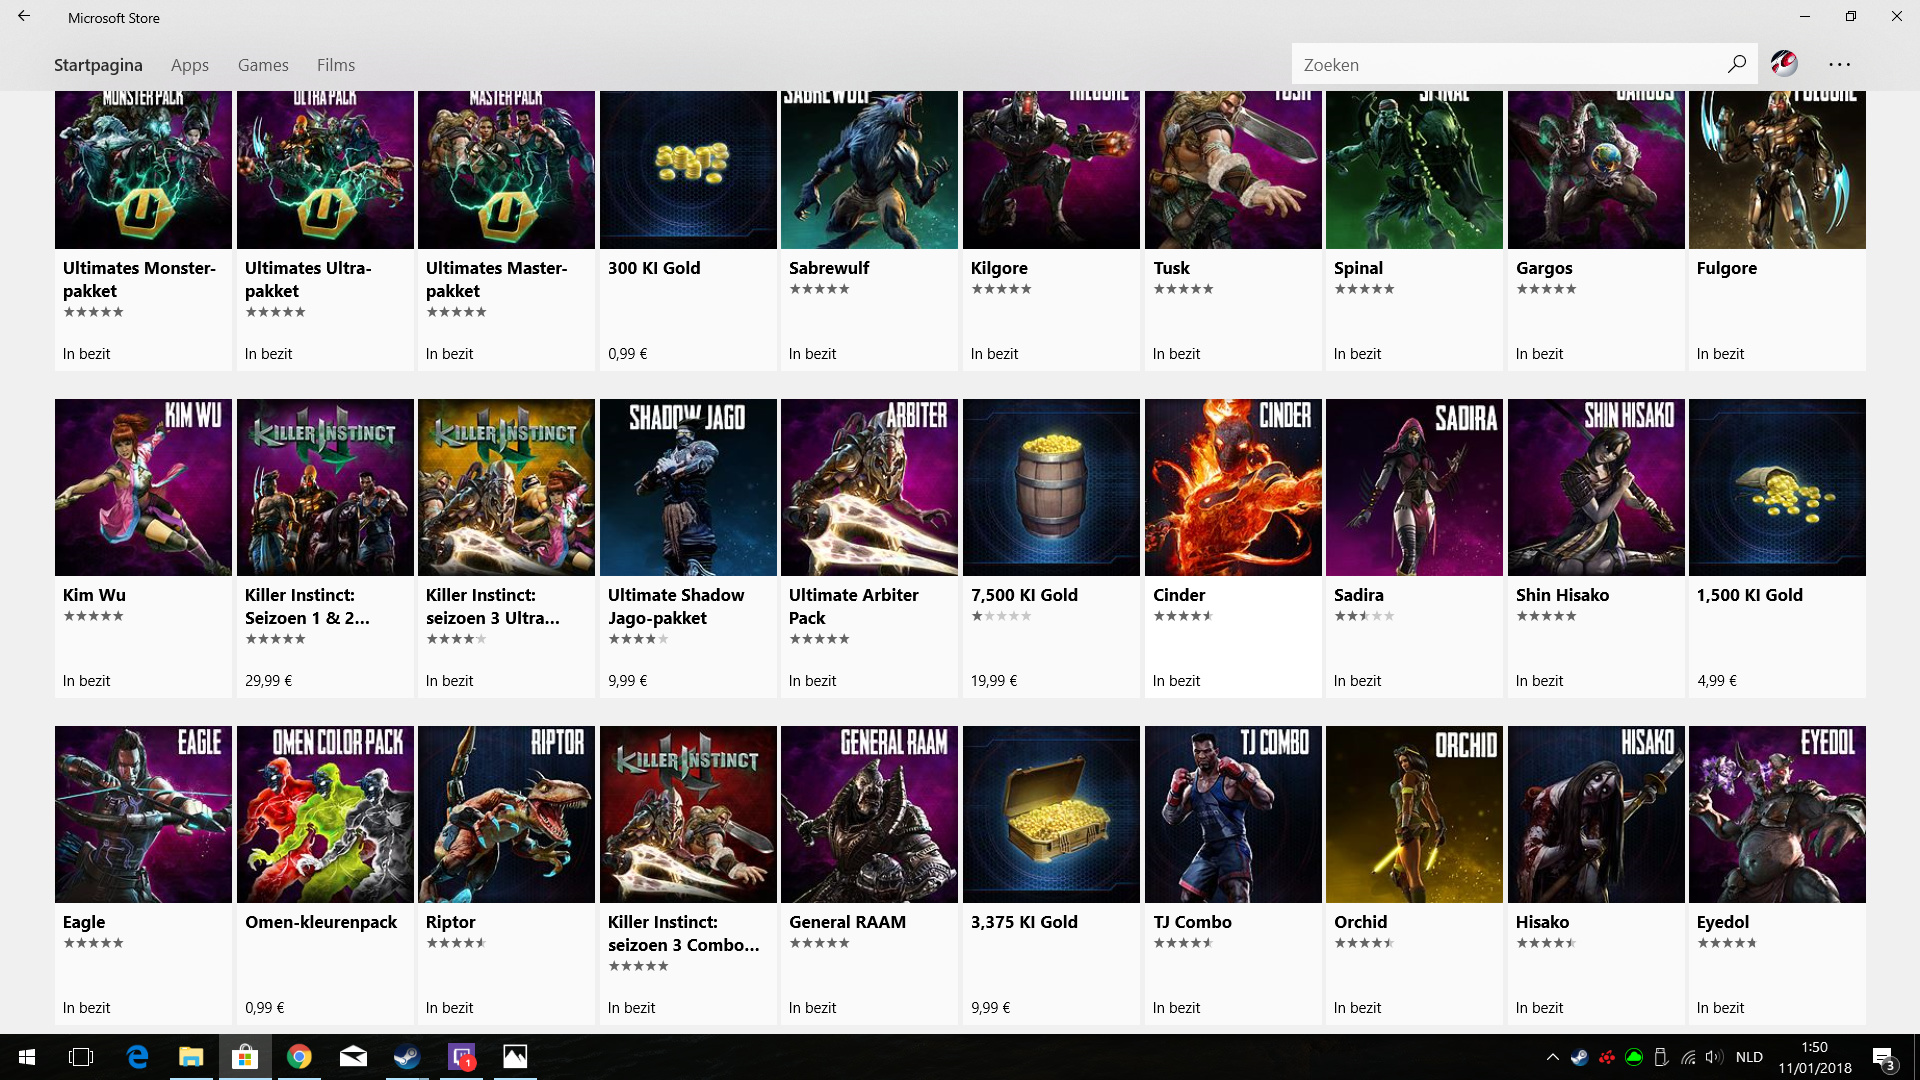
Task: Click the 29,99 € price text
Action: (268, 681)
